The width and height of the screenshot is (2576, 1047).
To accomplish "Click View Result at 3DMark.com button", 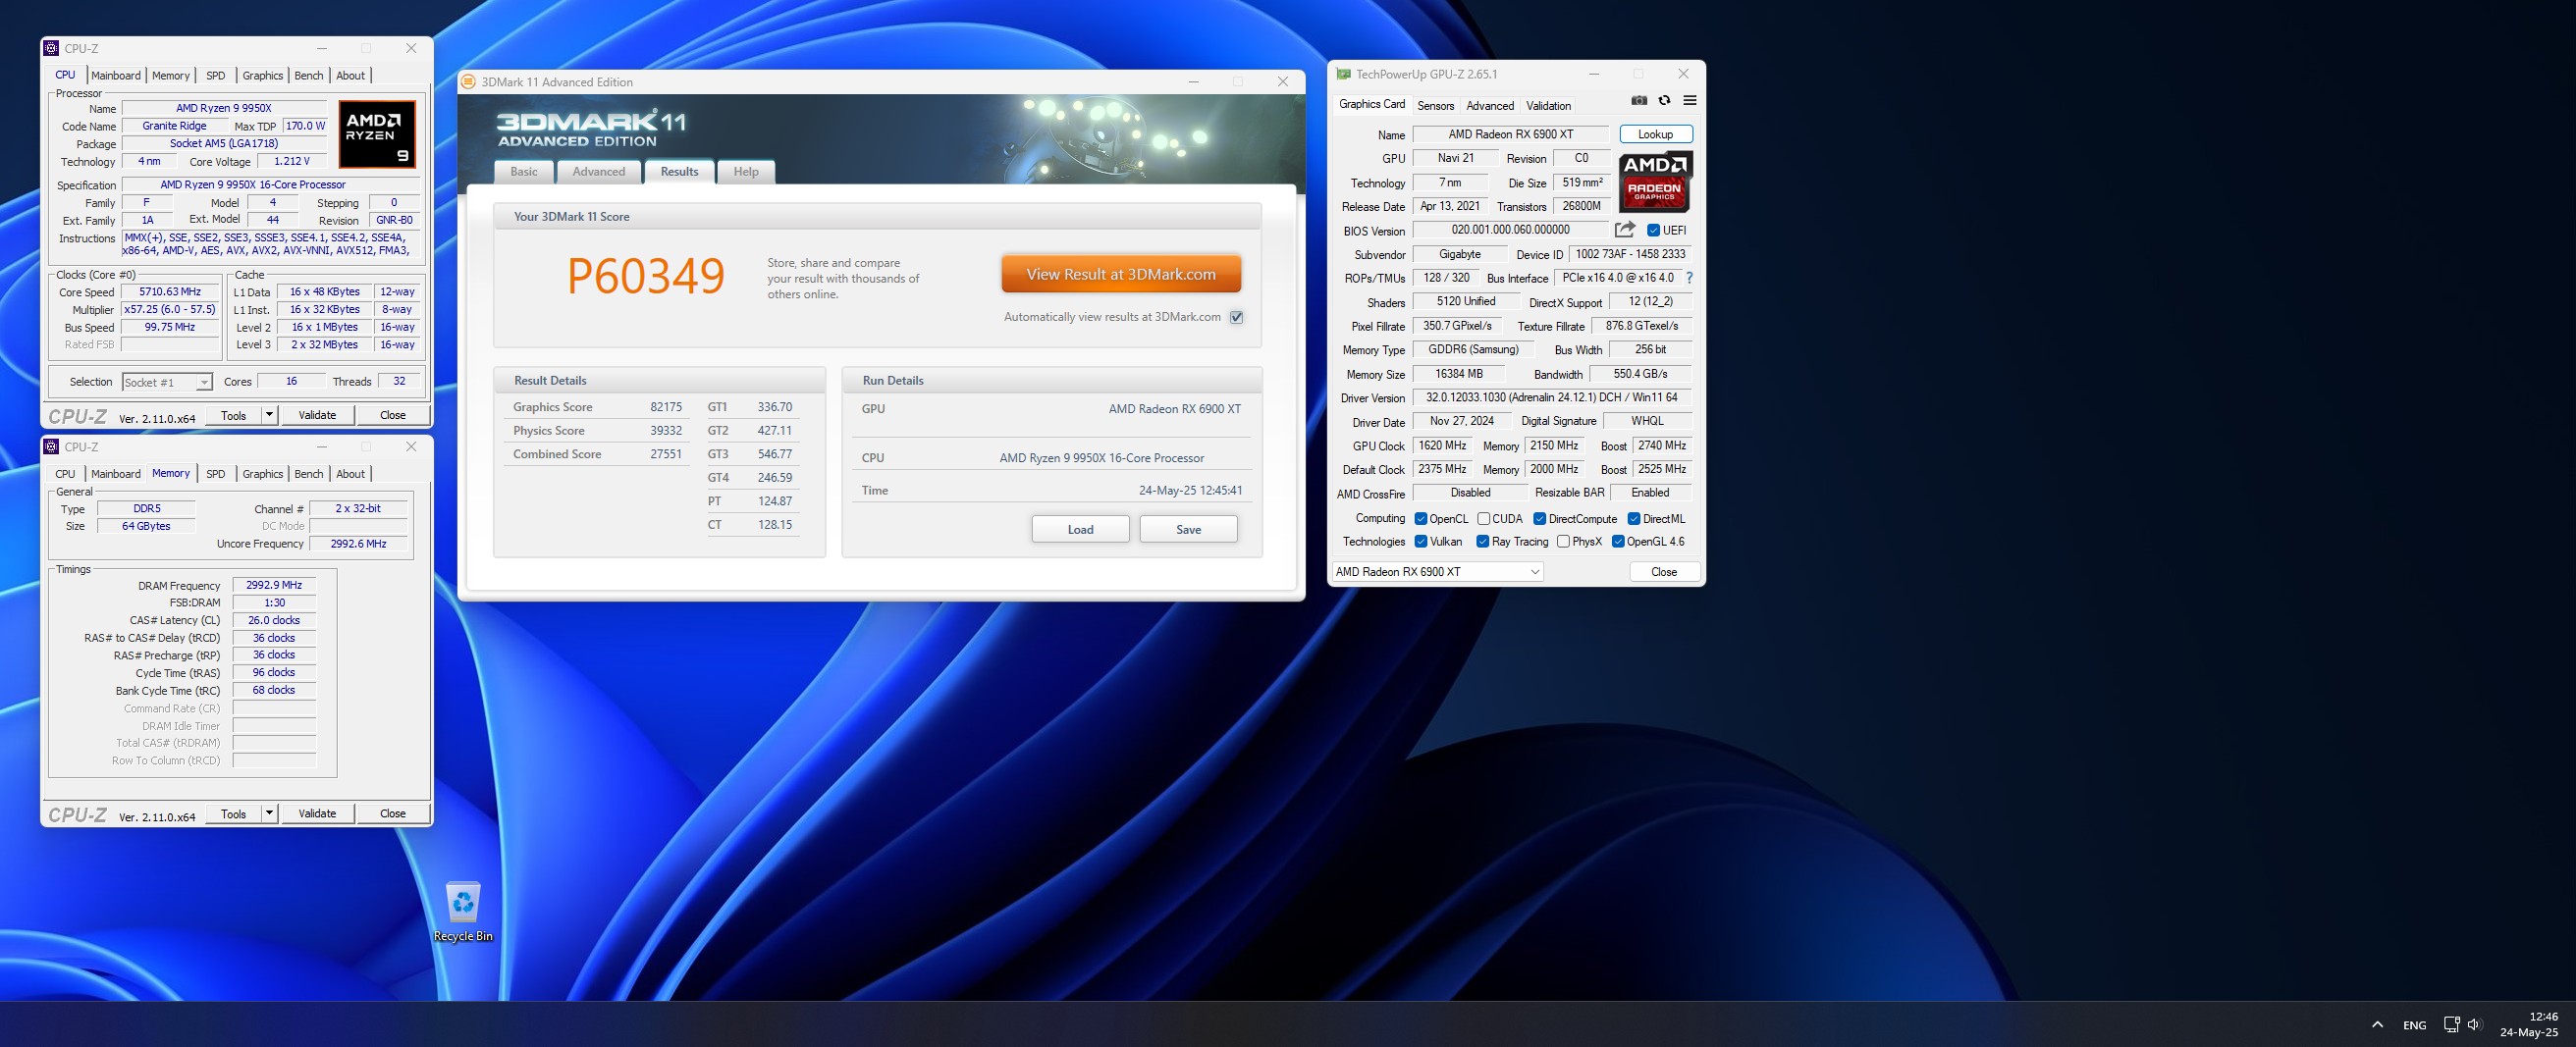I will click(1121, 274).
